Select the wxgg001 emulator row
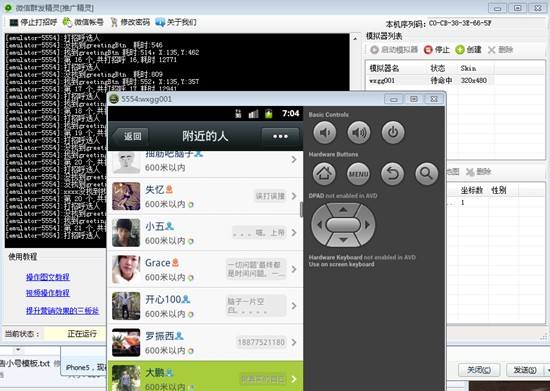550x391 pixels. pyautogui.click(x=431, y=81)
